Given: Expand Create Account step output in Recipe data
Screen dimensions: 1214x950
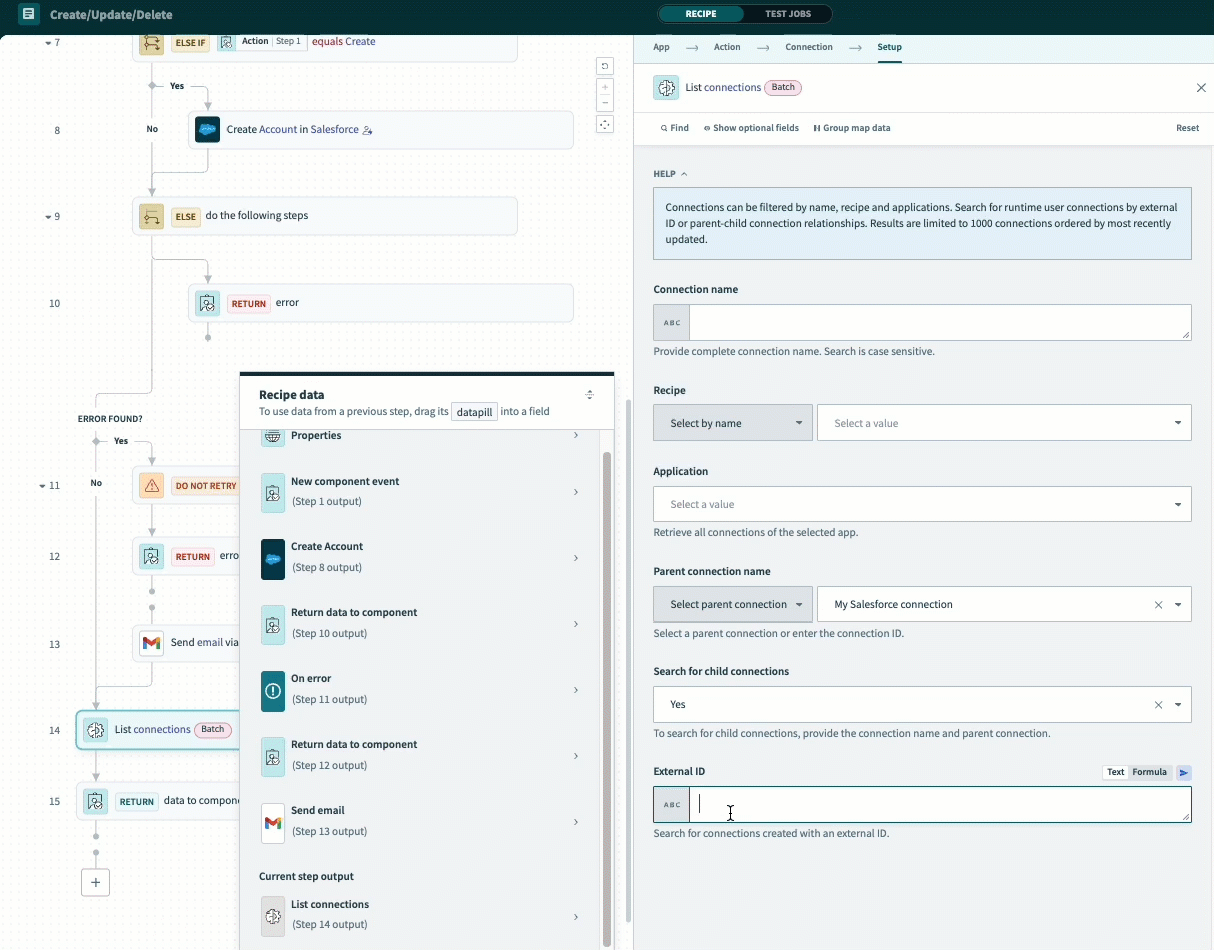Looking at the screenshot, I should [x=576, y=557].
